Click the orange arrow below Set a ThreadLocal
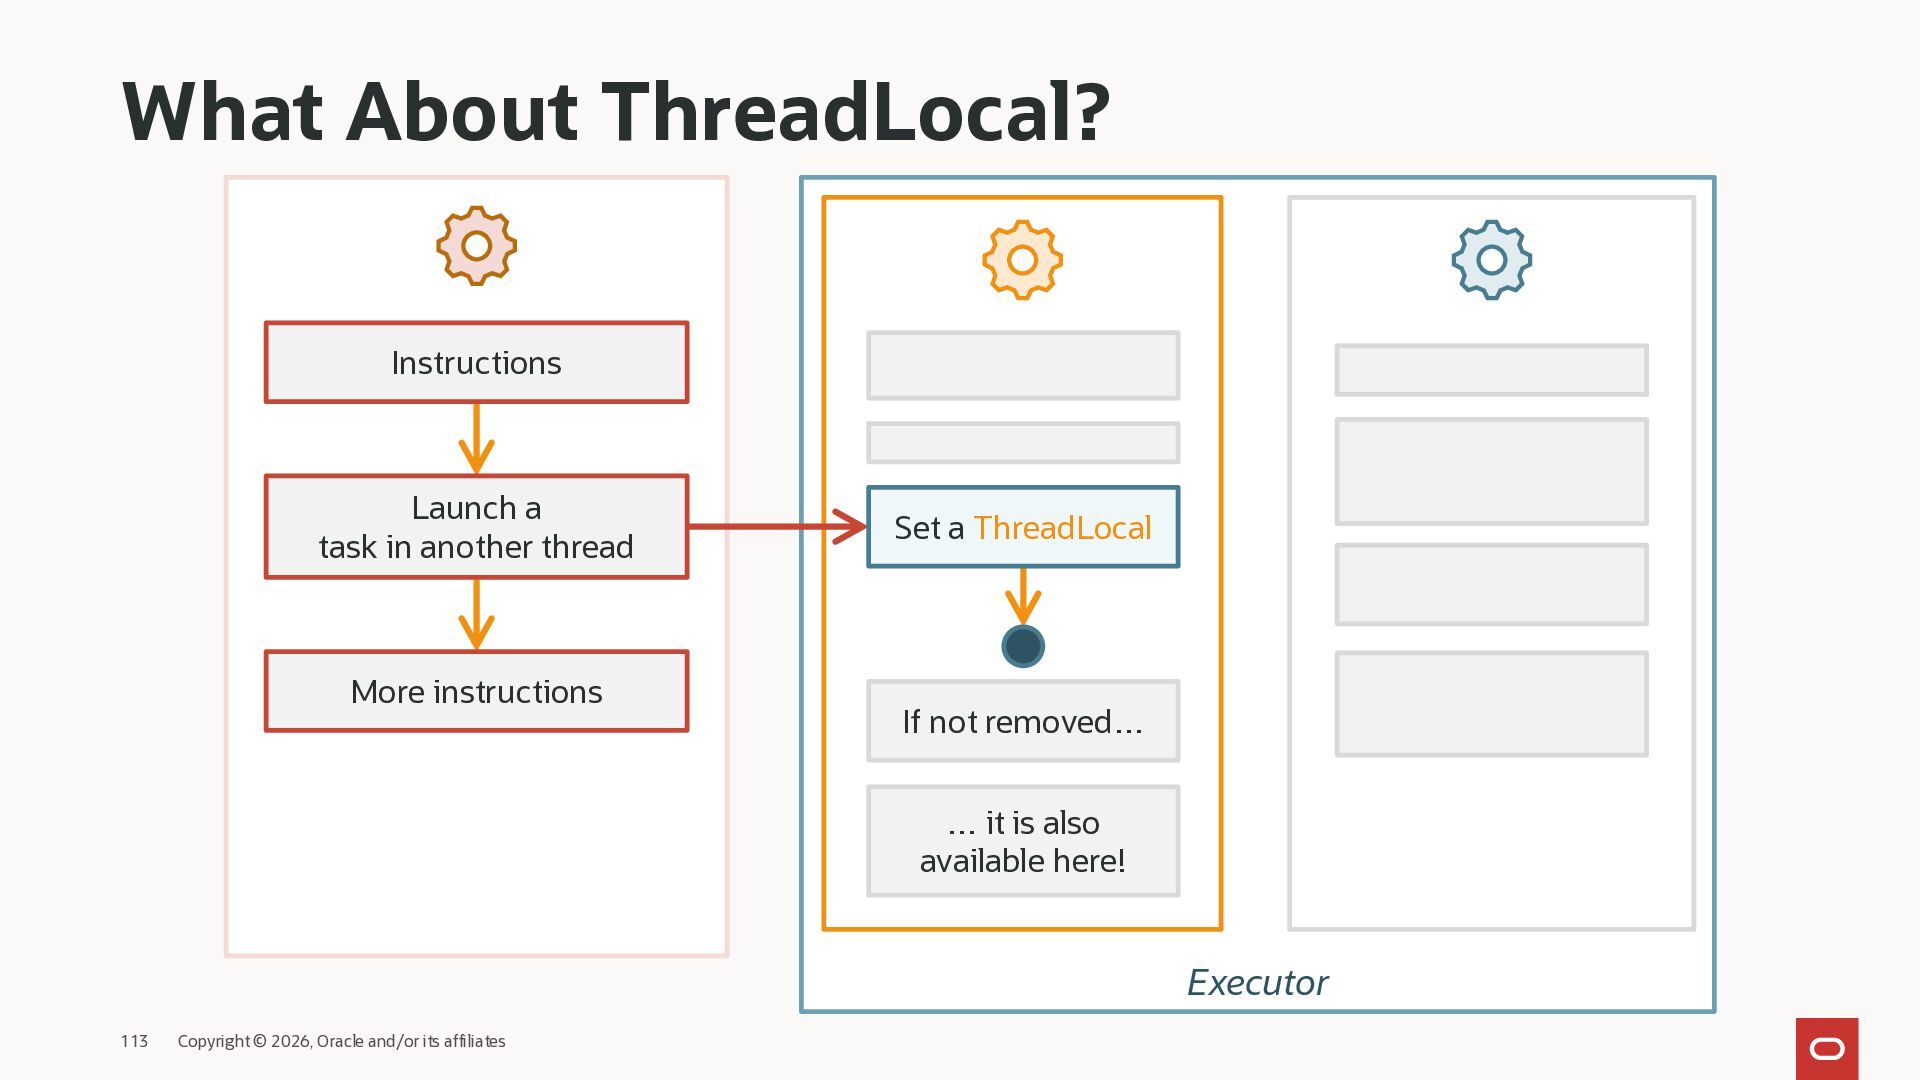This screenshot has height=1080, width=1920. pyautogui.click(x=1022, y=596)
